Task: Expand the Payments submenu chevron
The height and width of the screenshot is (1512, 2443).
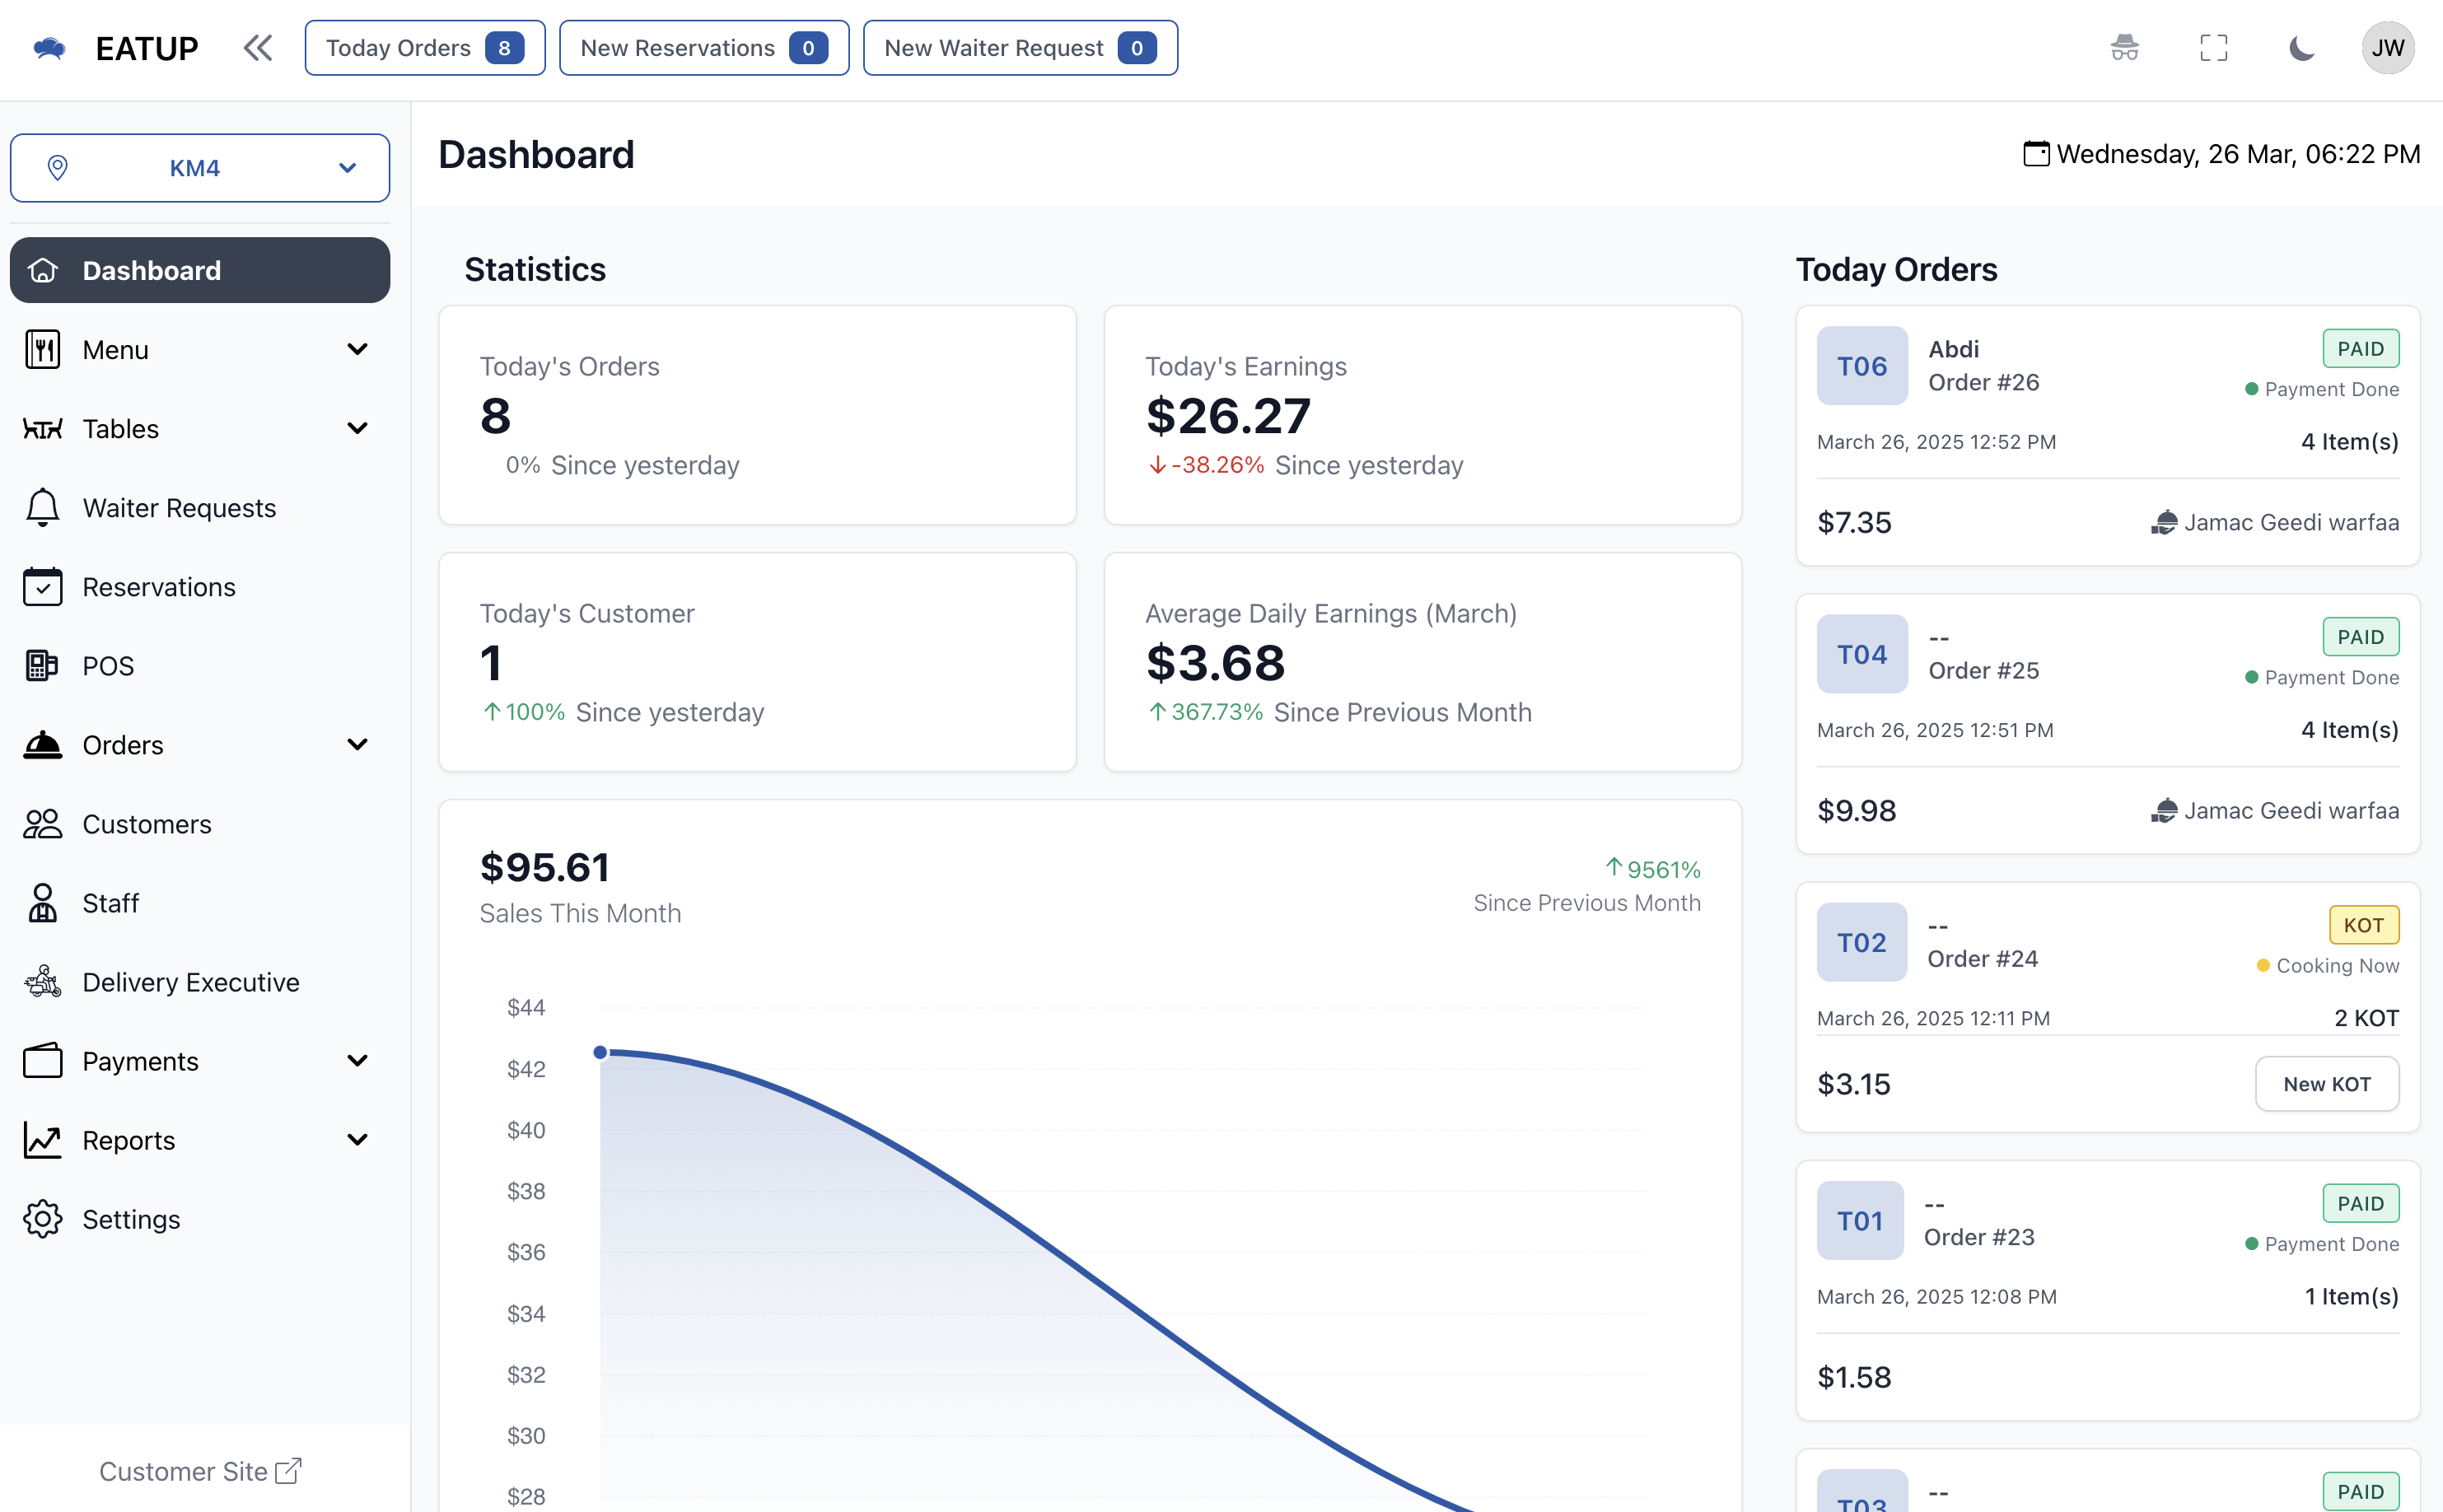Action: coord(357,1061)
